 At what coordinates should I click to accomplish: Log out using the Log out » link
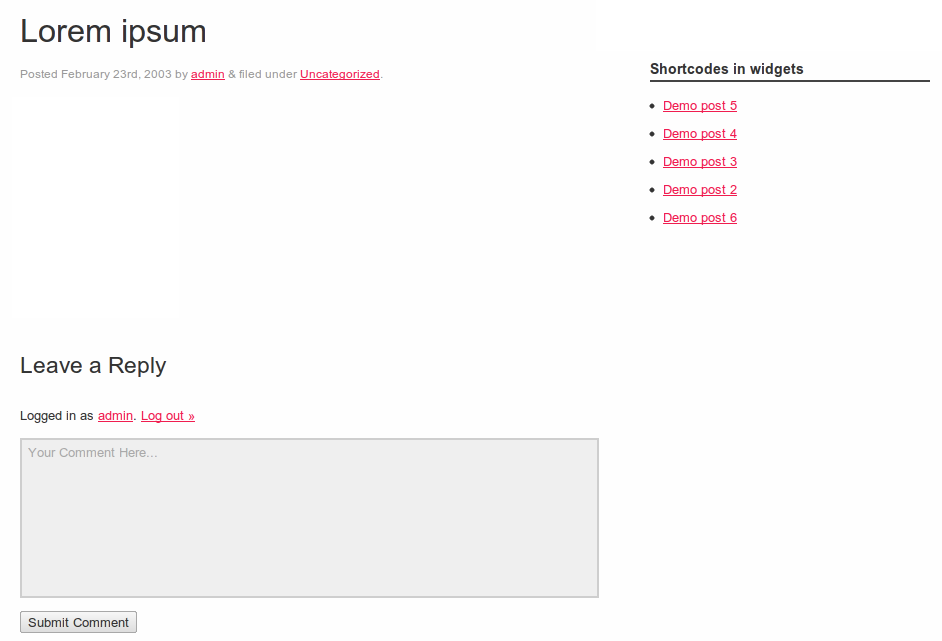tap(168, 416)
